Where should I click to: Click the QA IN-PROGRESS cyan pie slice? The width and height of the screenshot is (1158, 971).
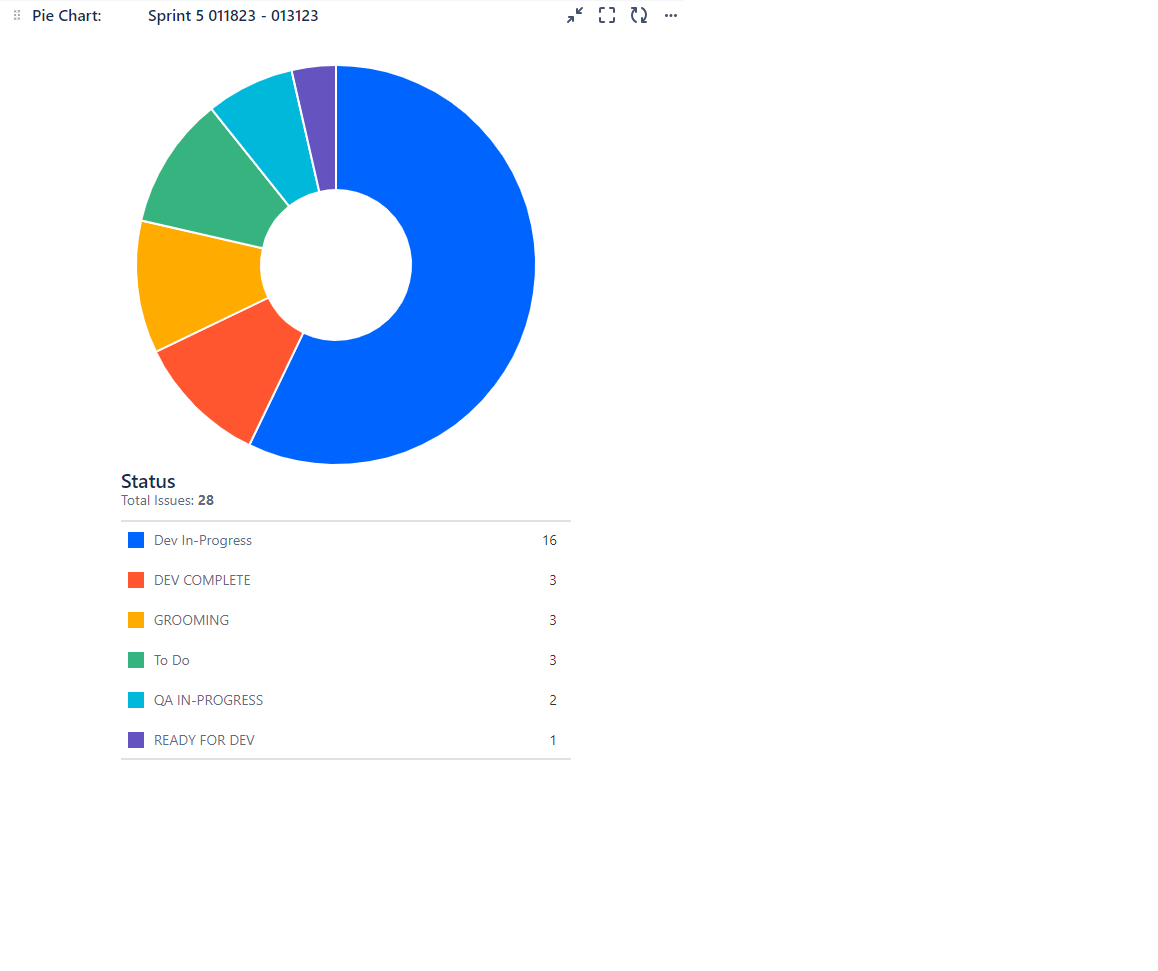coord(272,133)
